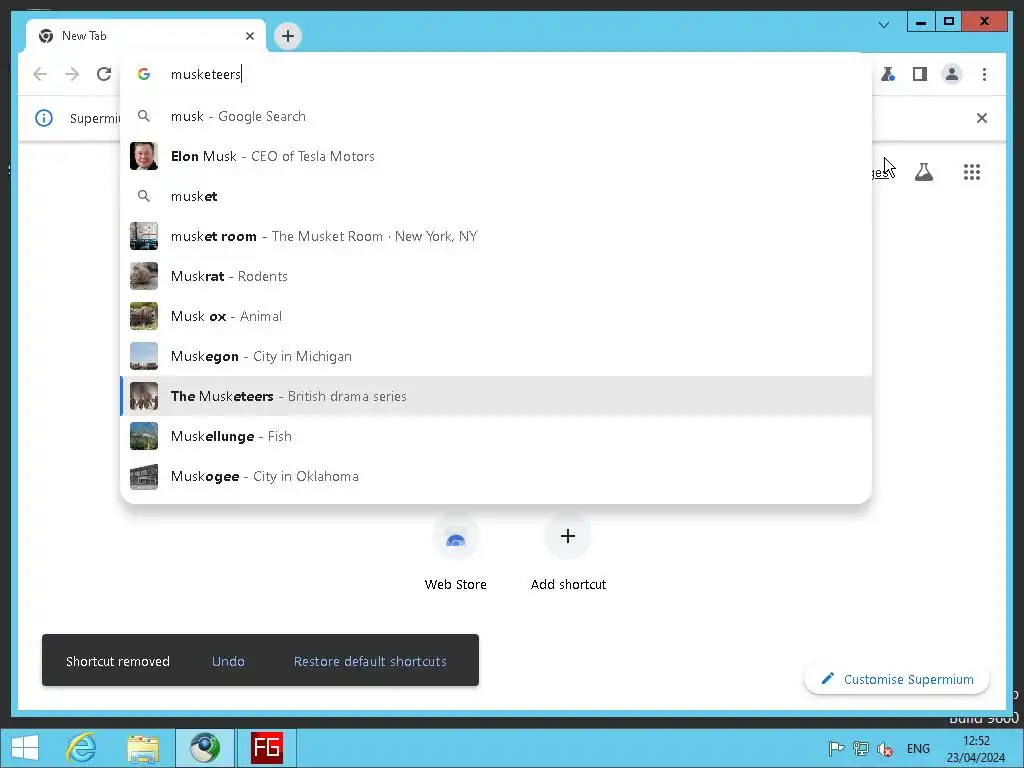Choose the 'Muskrat - Rodents' suggestion
Image resolution: width=1024 pixels, height=768 pixels.
496,276
